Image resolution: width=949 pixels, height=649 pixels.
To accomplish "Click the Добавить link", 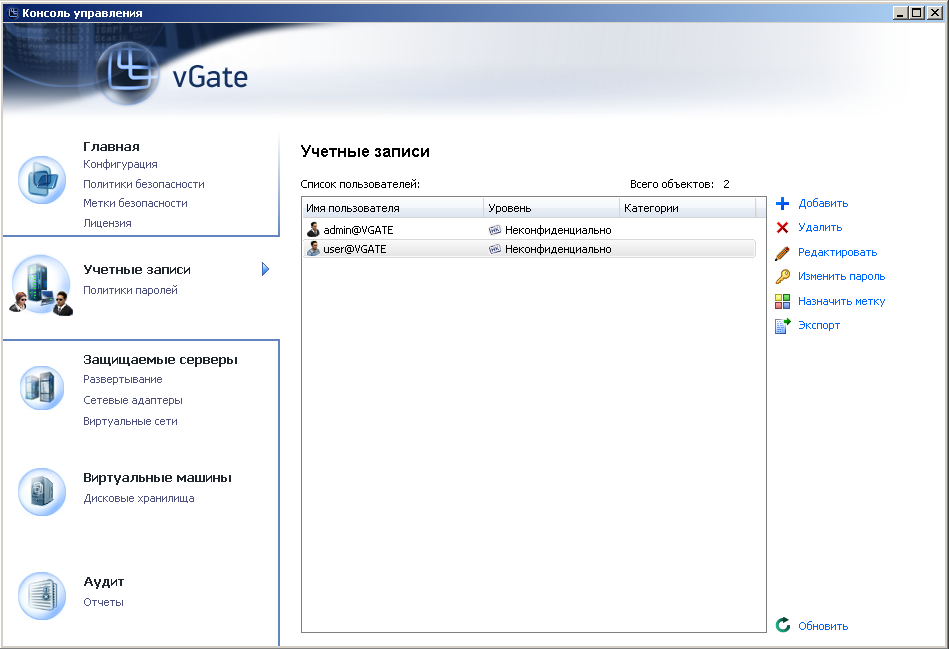I will [x=823, y=203].
